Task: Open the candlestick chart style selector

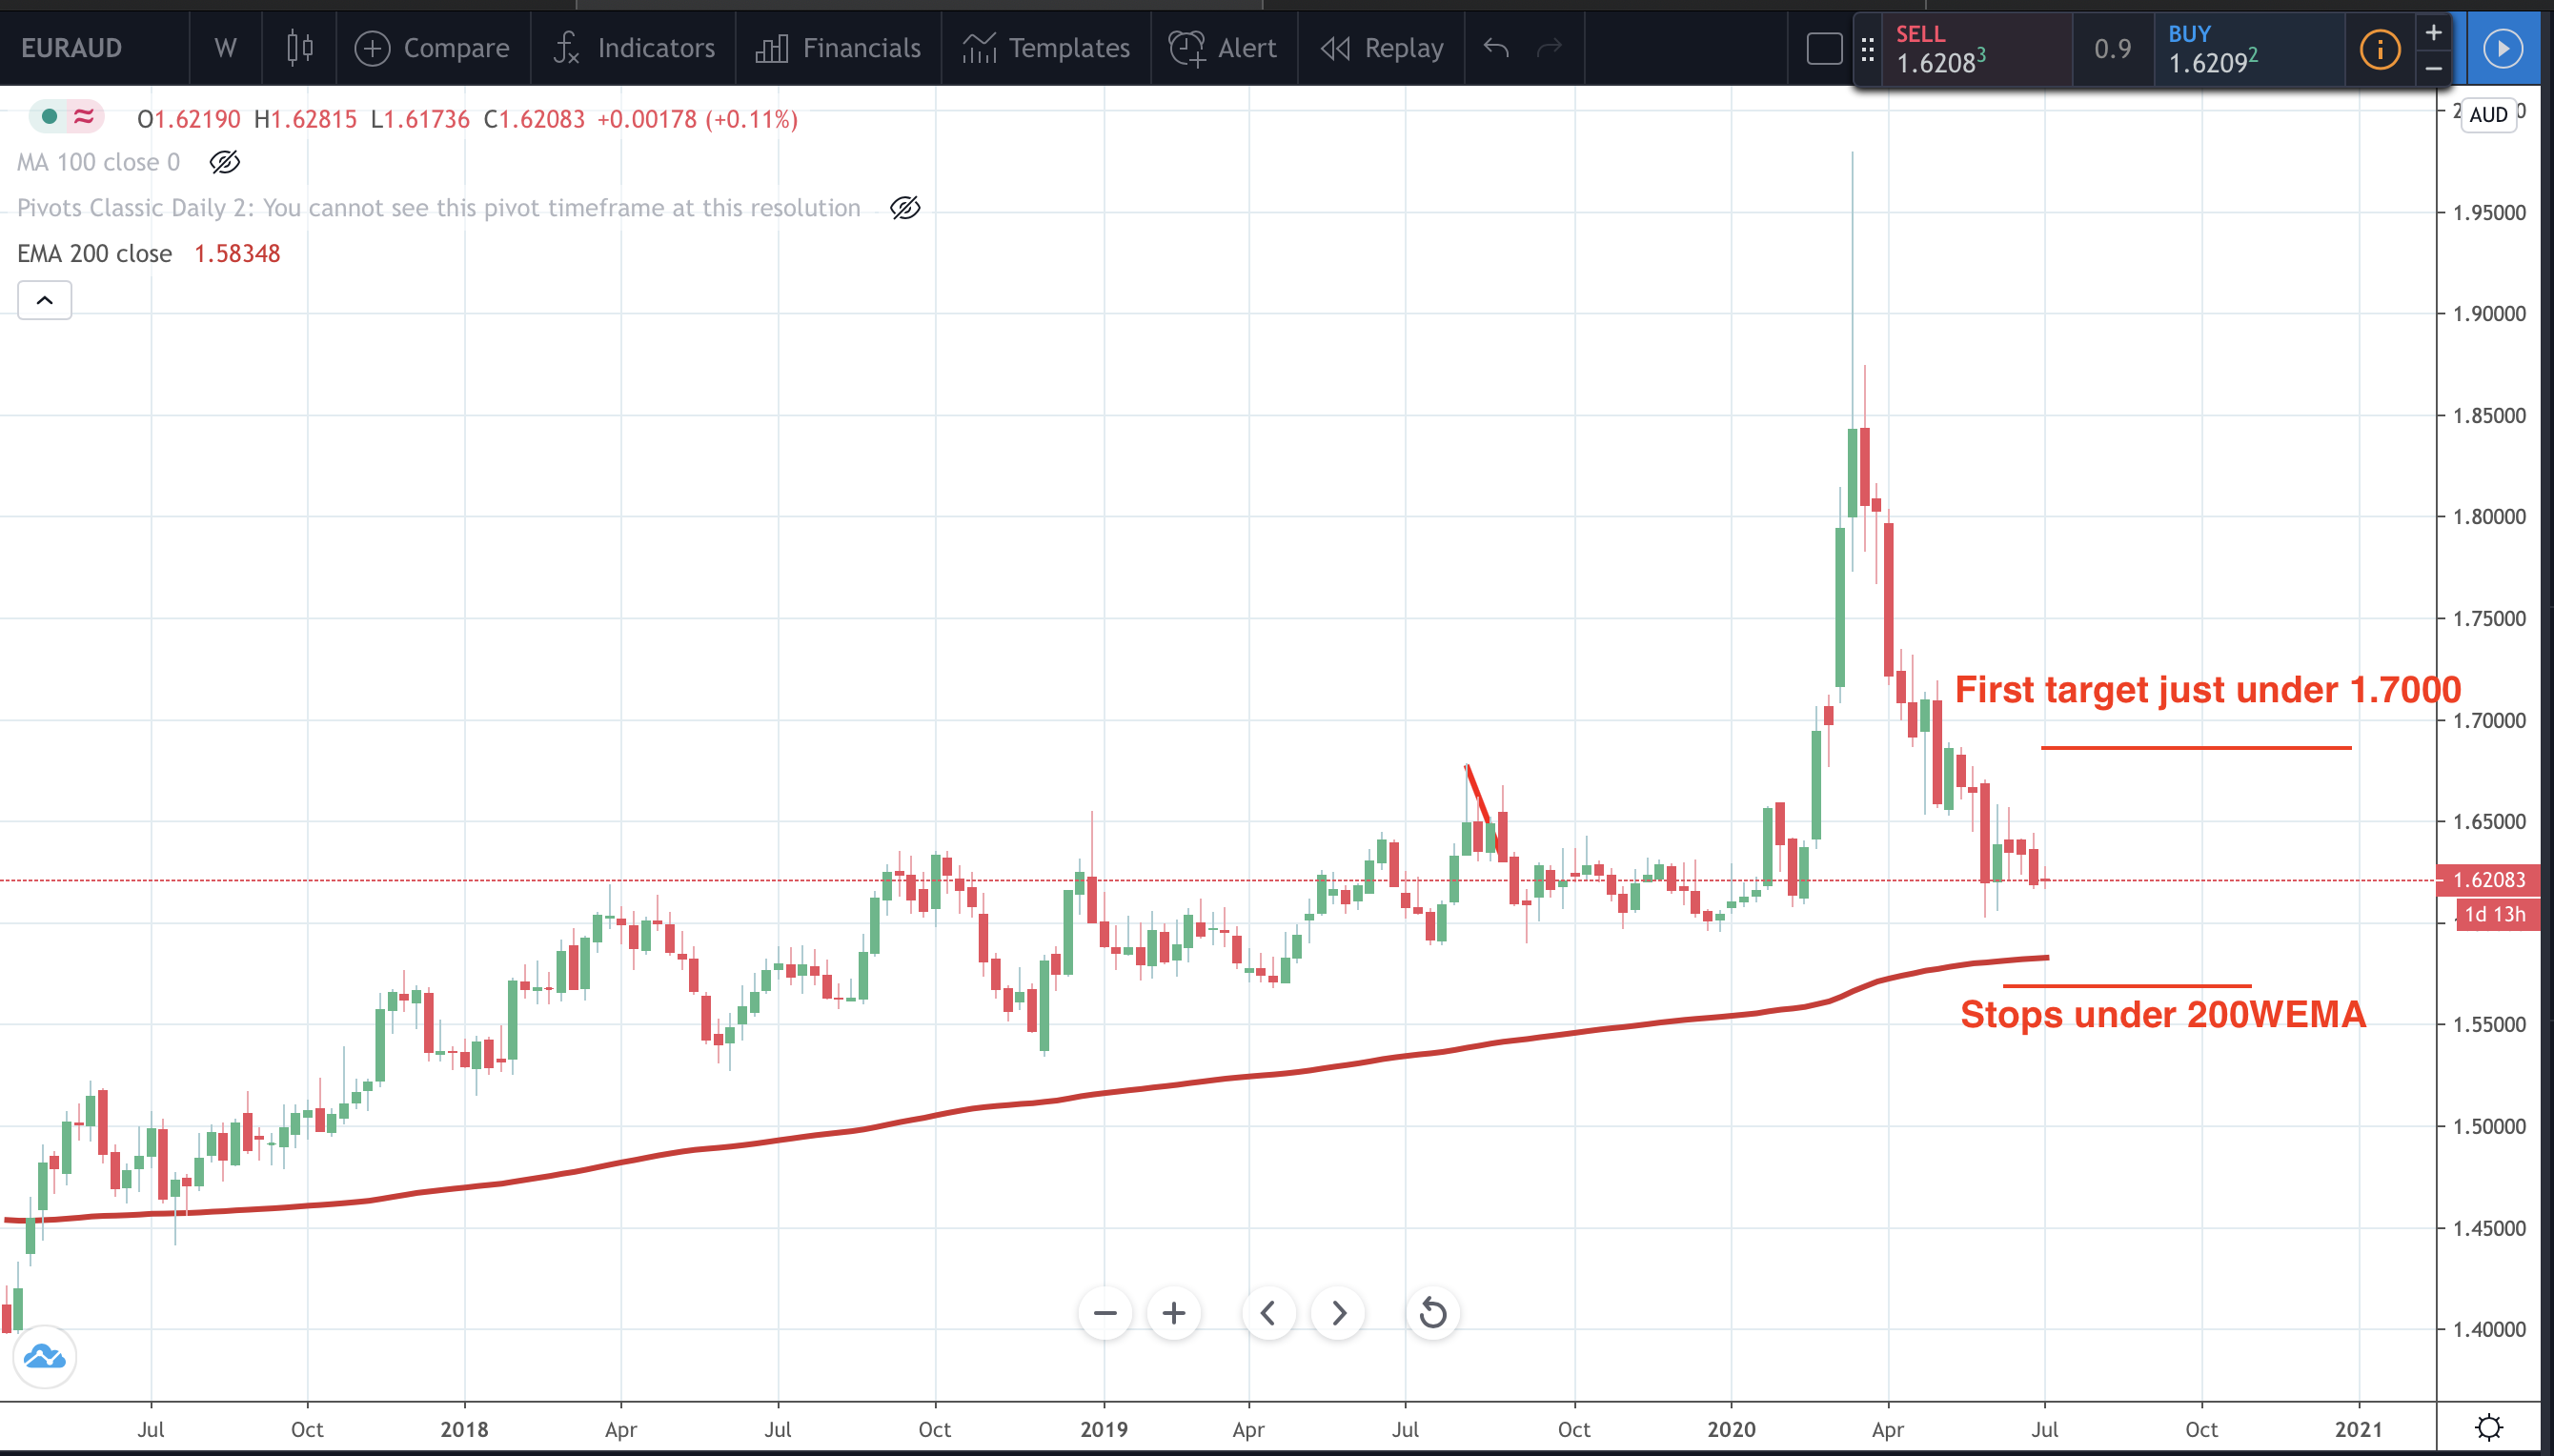Action: tap(299, 48)
